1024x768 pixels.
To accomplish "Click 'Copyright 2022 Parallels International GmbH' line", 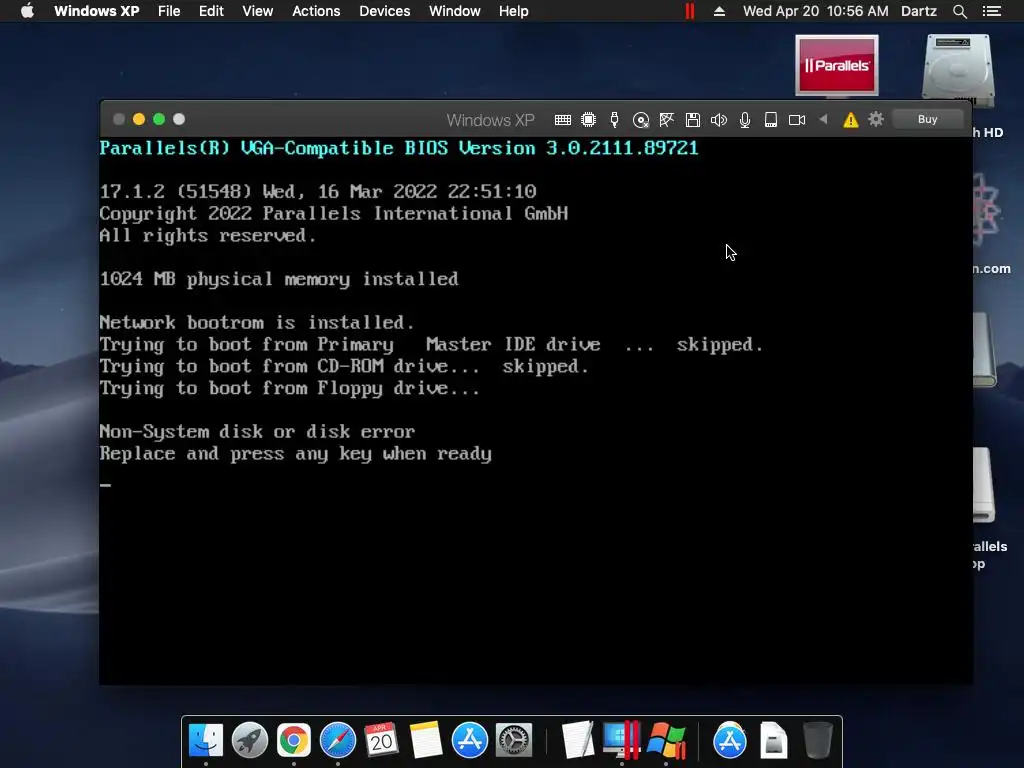I will 334,214.
